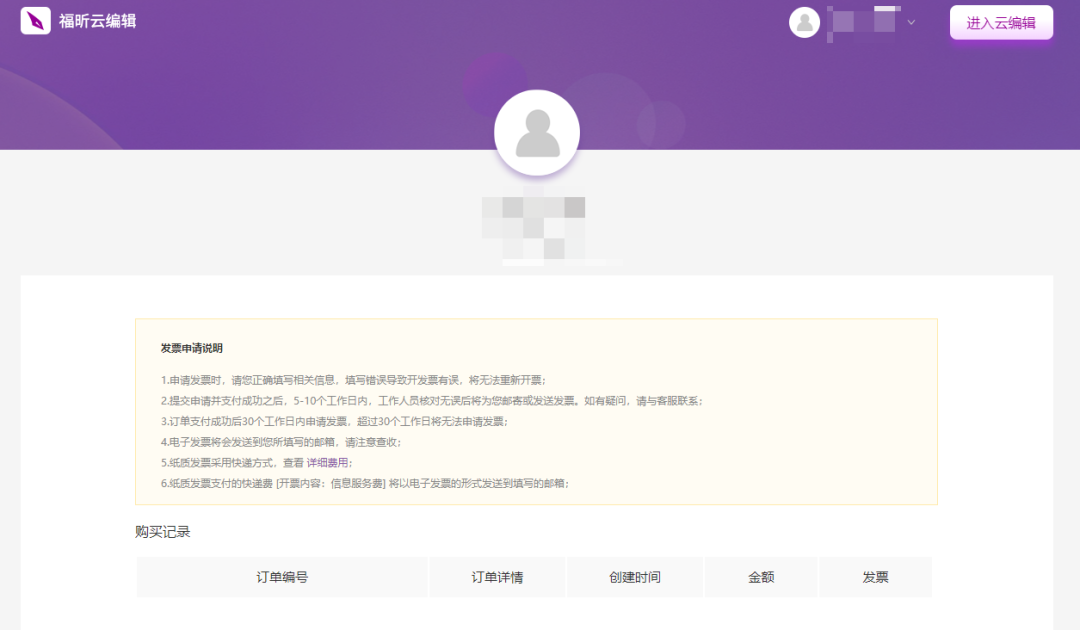Click the 金额 column header
Screen dimensions: 1080x630
pos(761,577)
